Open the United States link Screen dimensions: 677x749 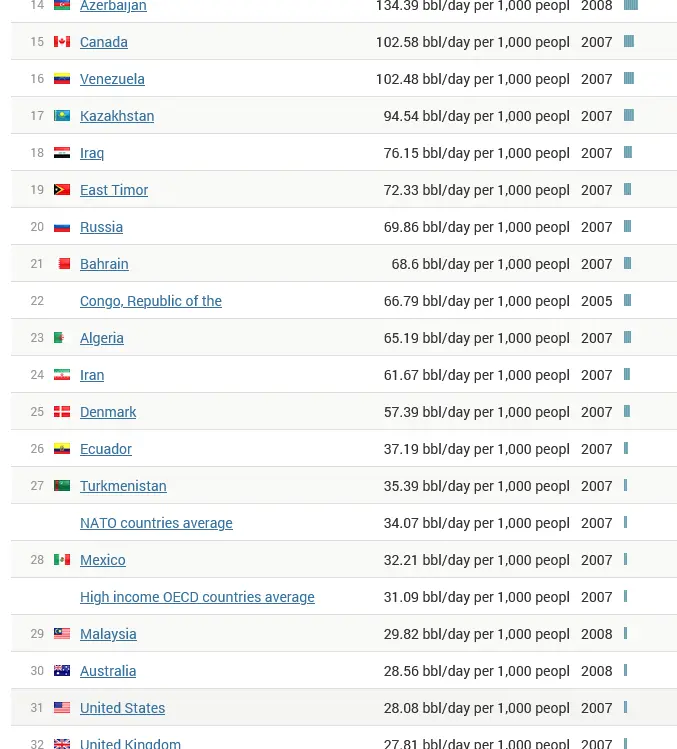(x=122, y=708)
